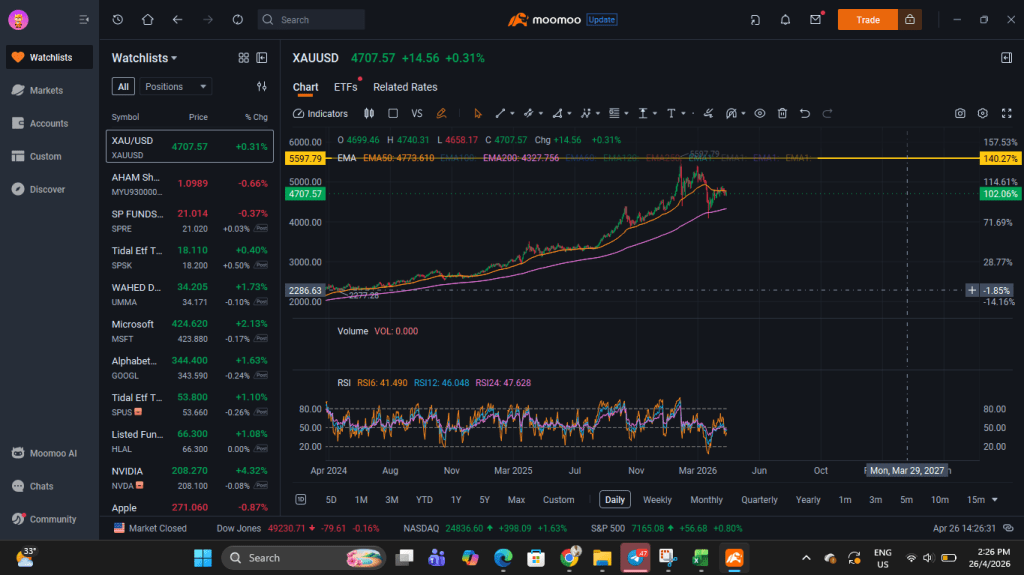The height and width of the screenshot is (575, 1024).
Task: Select the trend line drawing tool
Action: click(x=500, y=114)
